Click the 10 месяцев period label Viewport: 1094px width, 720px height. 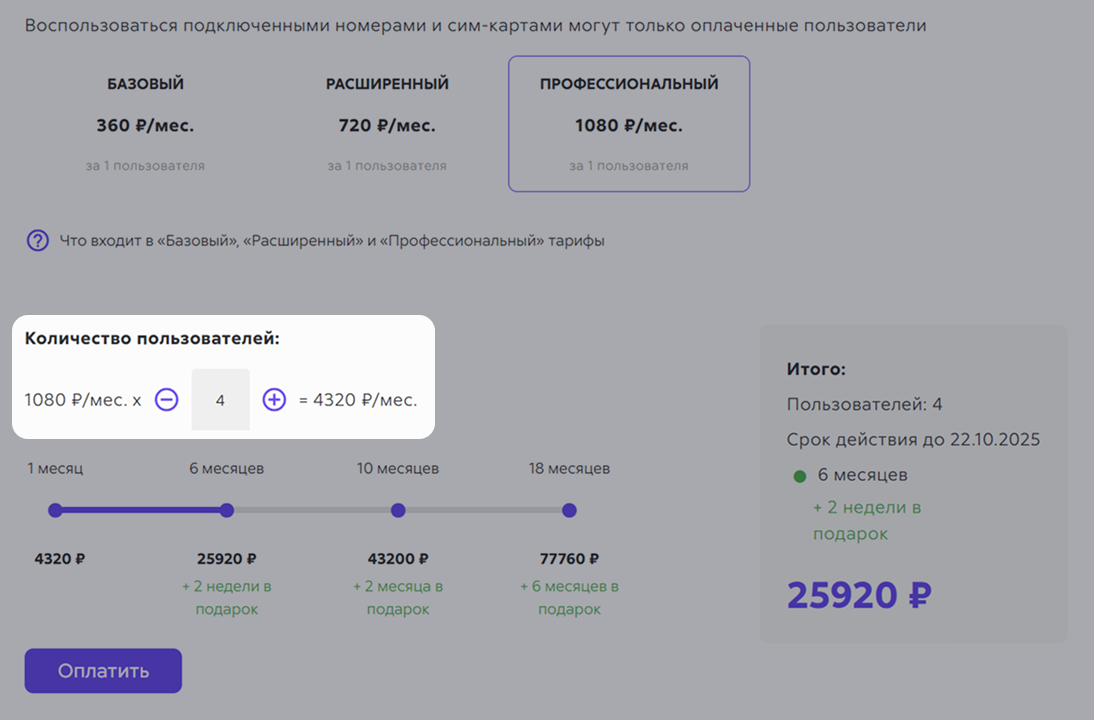[x=398, y=468]
